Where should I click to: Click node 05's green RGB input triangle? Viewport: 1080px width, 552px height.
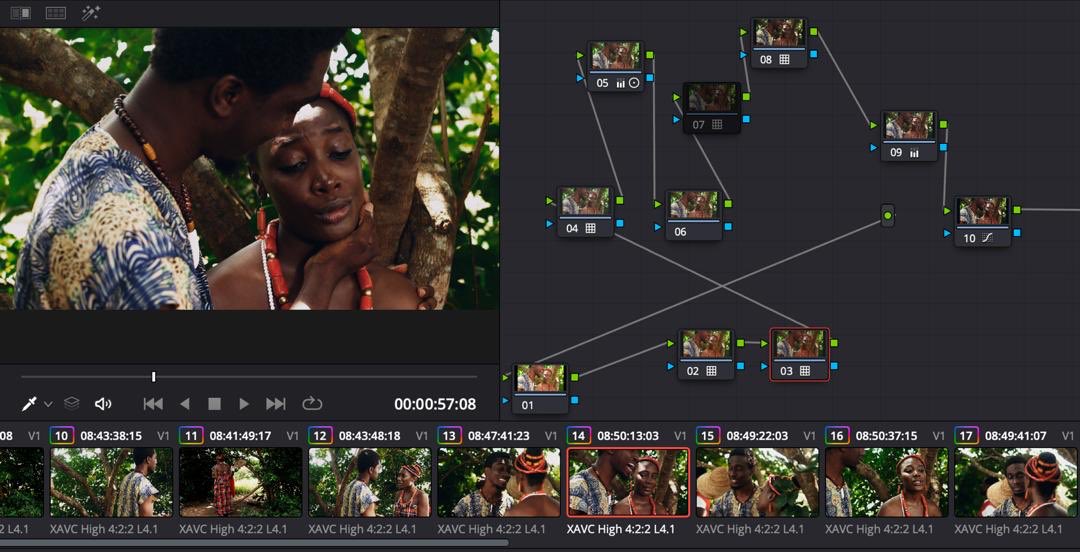click(x=580, y=56)
